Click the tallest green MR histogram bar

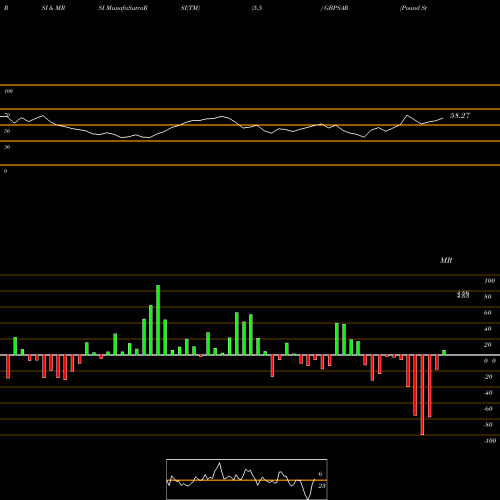(x=158, y=320)
